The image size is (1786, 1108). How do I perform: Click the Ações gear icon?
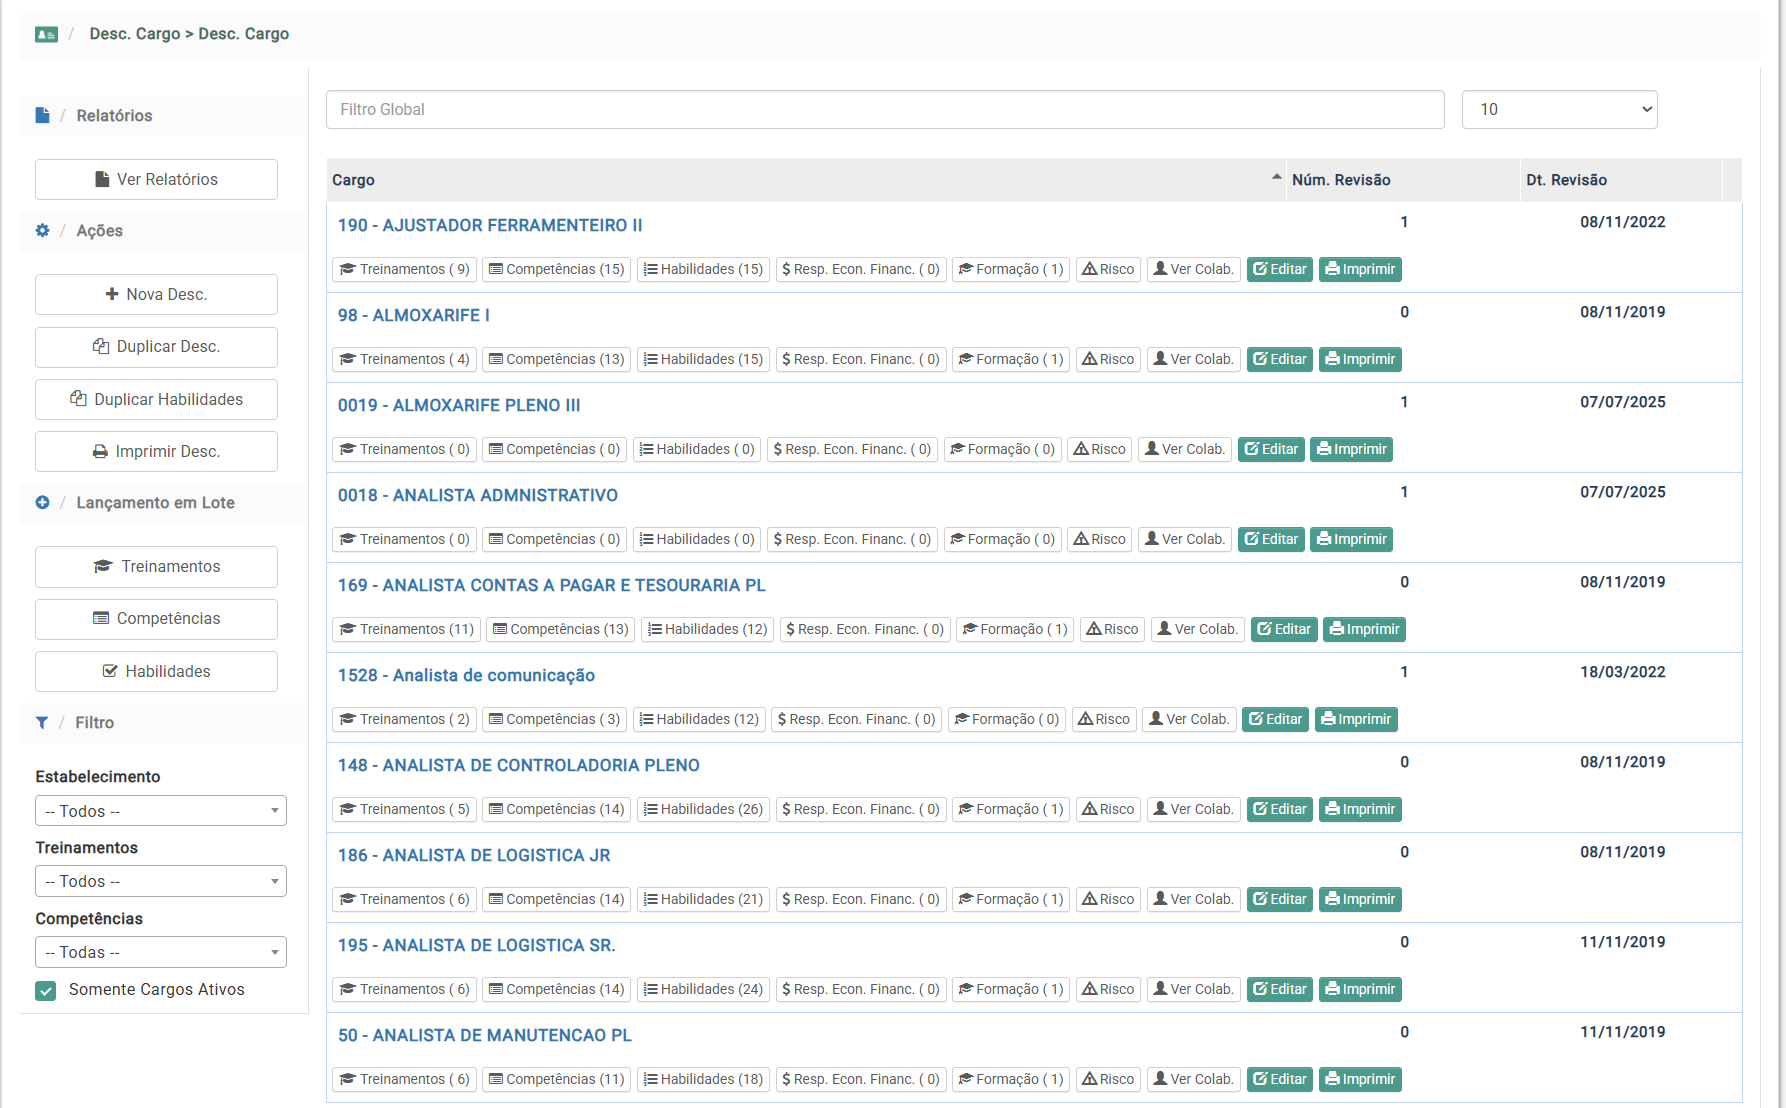point(42,231)
